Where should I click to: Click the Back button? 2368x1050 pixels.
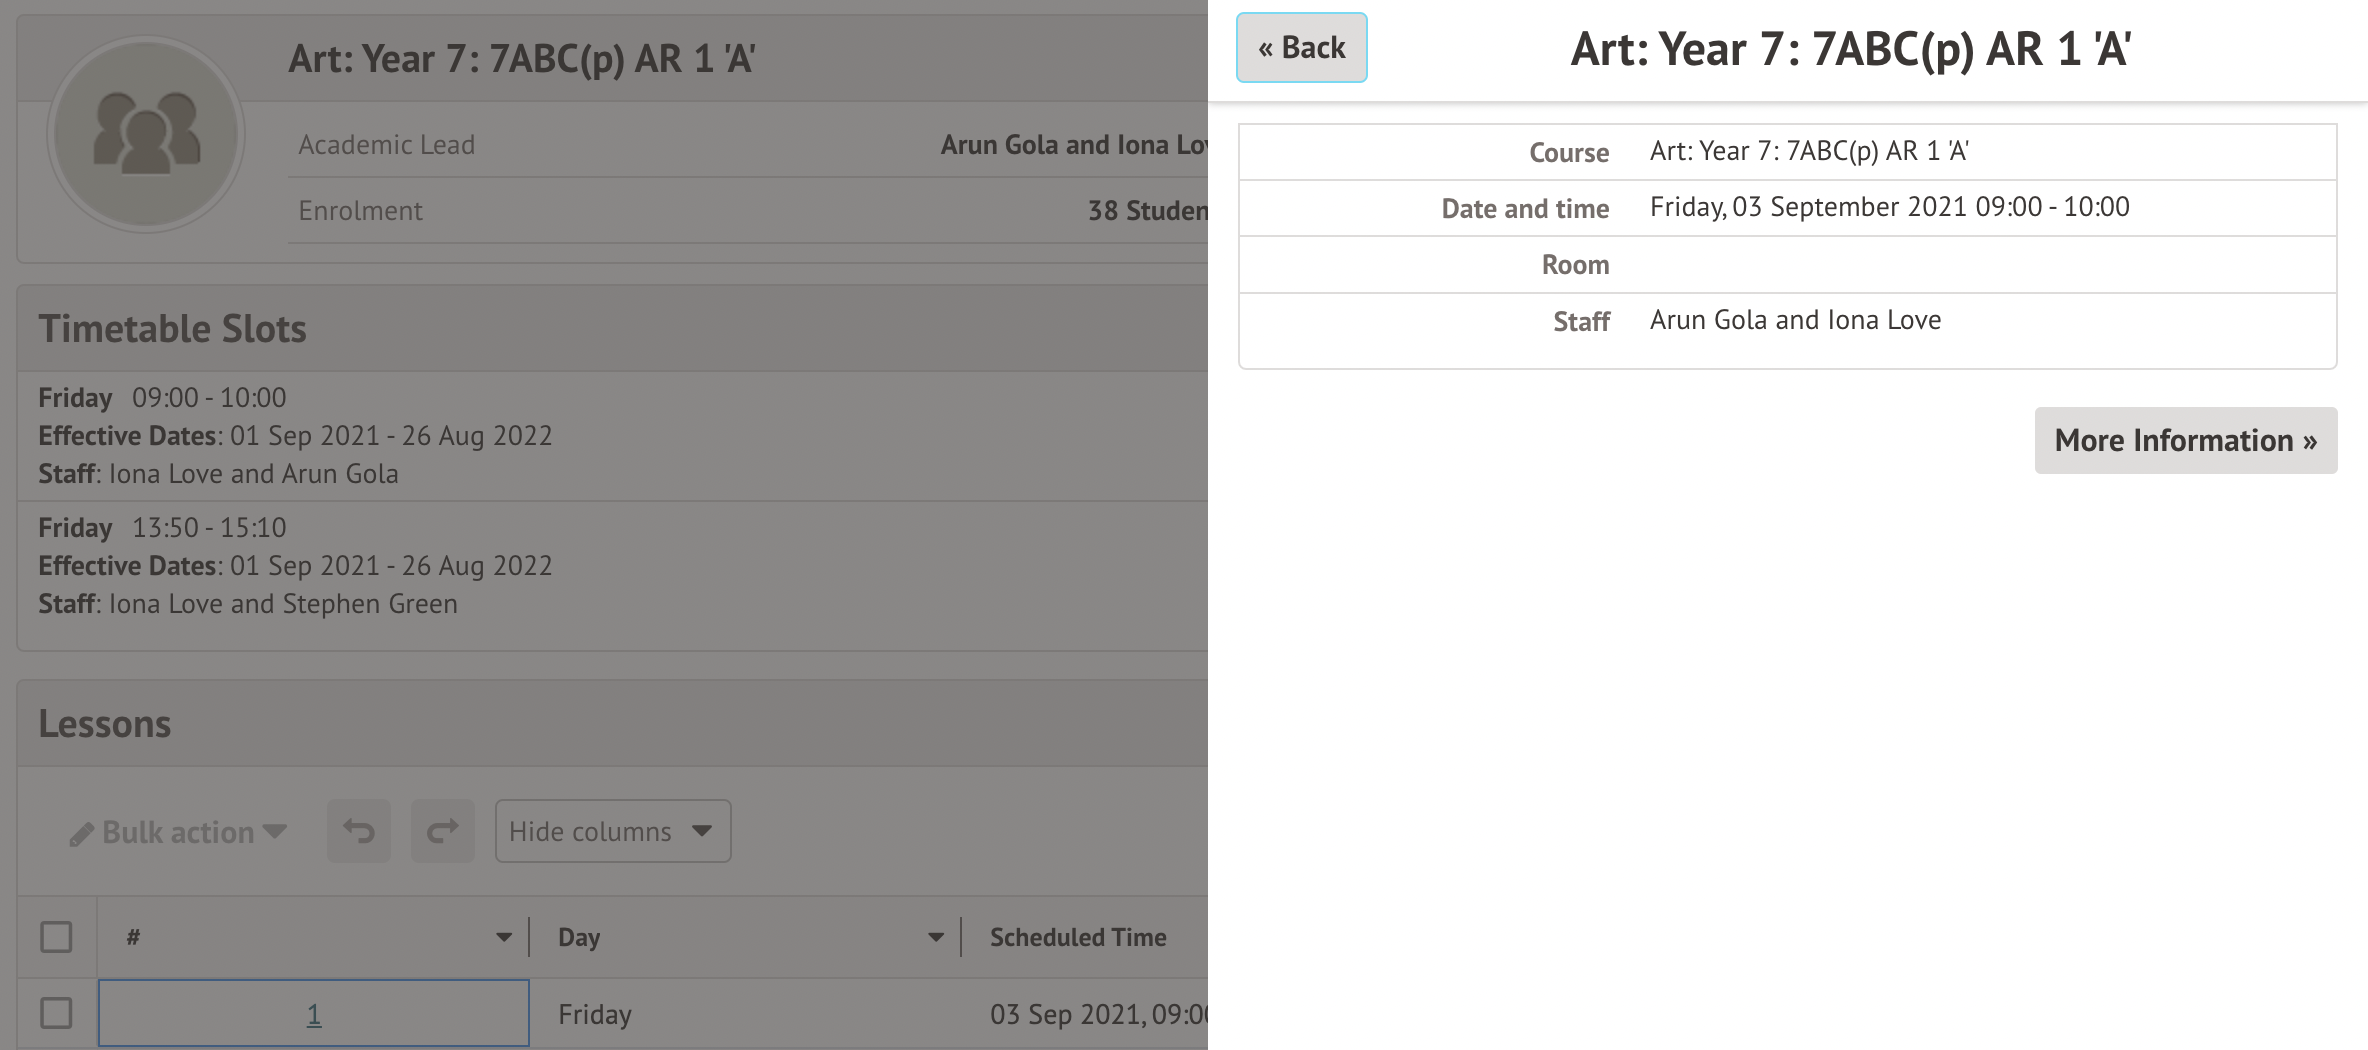coord(1301,48)
